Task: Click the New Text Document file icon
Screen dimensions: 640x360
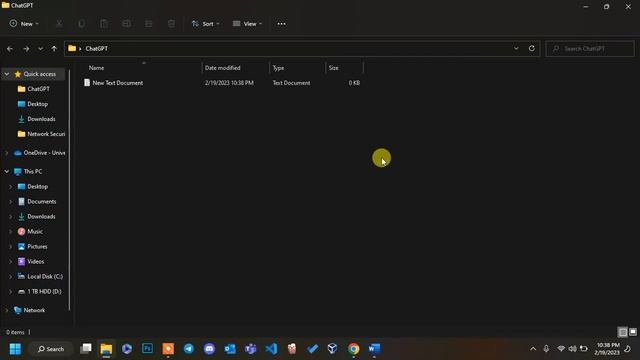Action: pos(87,82)
